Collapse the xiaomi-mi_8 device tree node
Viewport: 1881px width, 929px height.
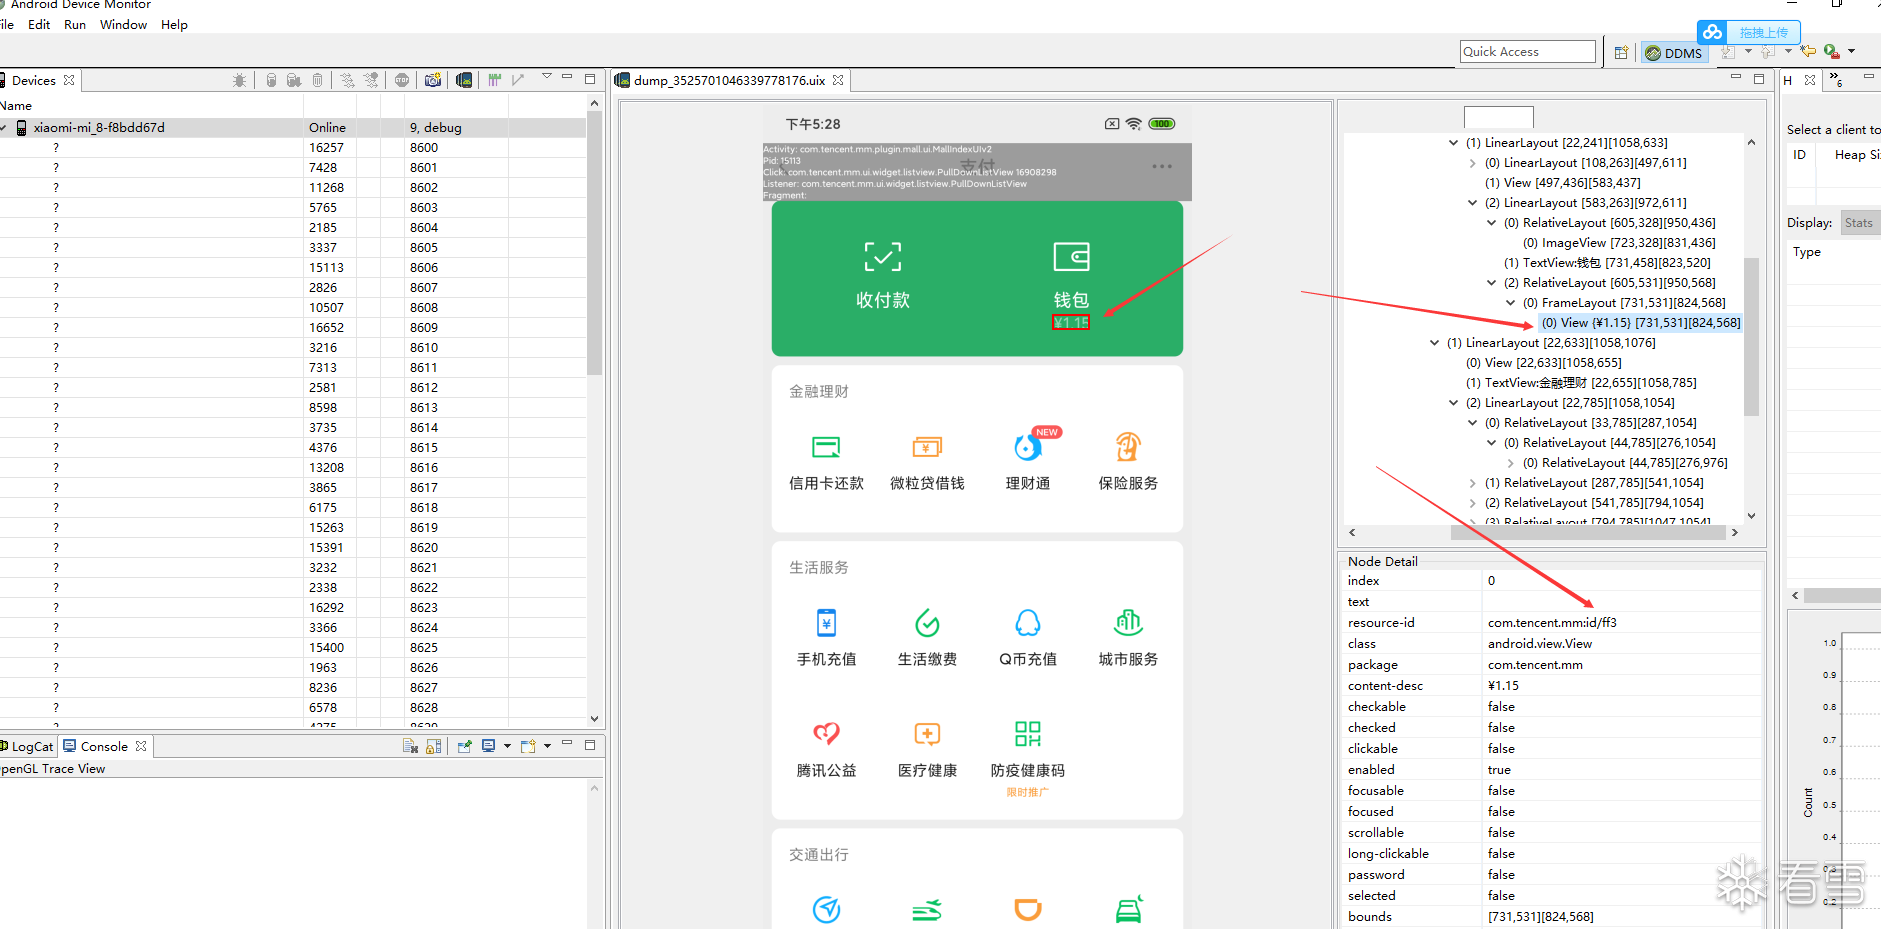click(4, 128)
